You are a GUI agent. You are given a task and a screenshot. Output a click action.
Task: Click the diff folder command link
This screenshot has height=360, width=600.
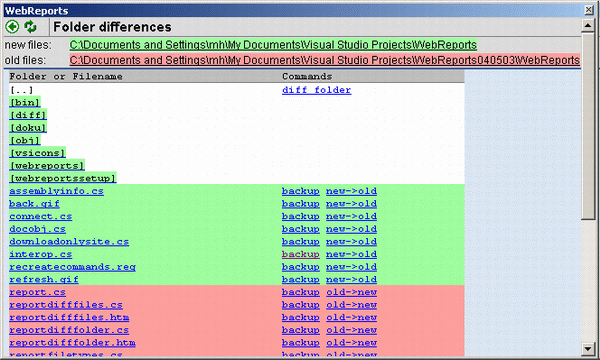point(316,90)
